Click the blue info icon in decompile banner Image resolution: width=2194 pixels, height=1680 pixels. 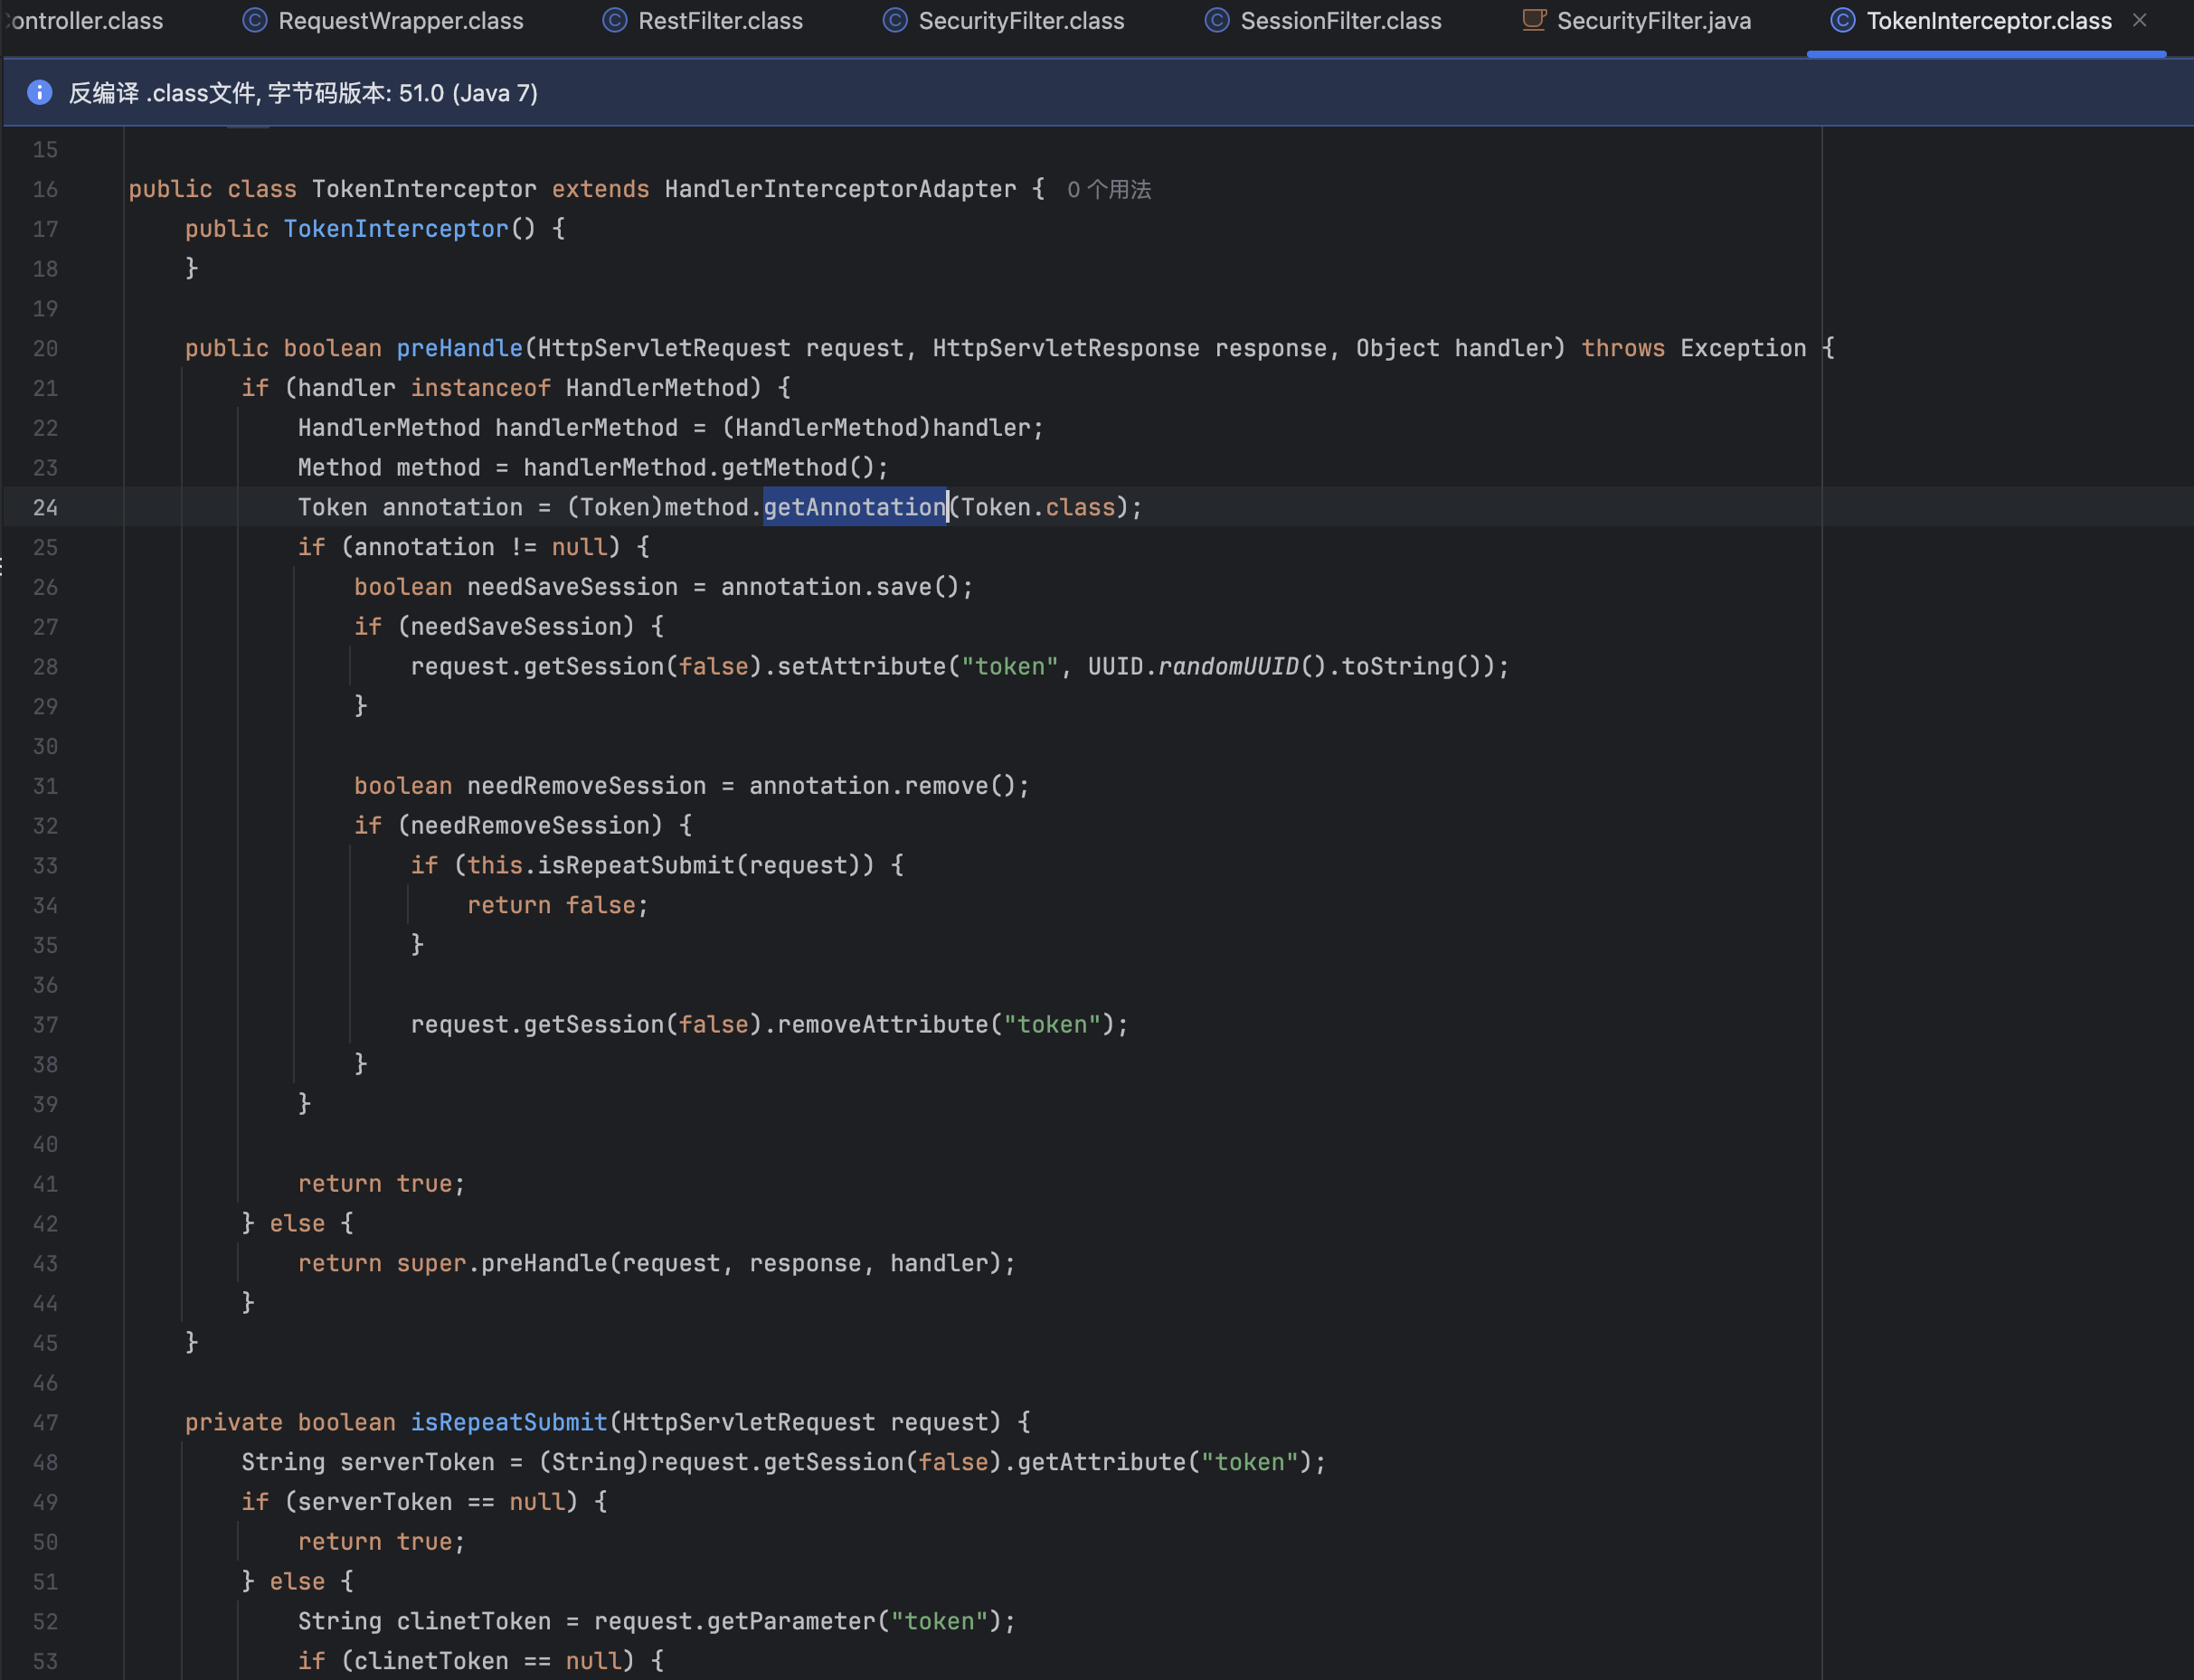point(40,93)
